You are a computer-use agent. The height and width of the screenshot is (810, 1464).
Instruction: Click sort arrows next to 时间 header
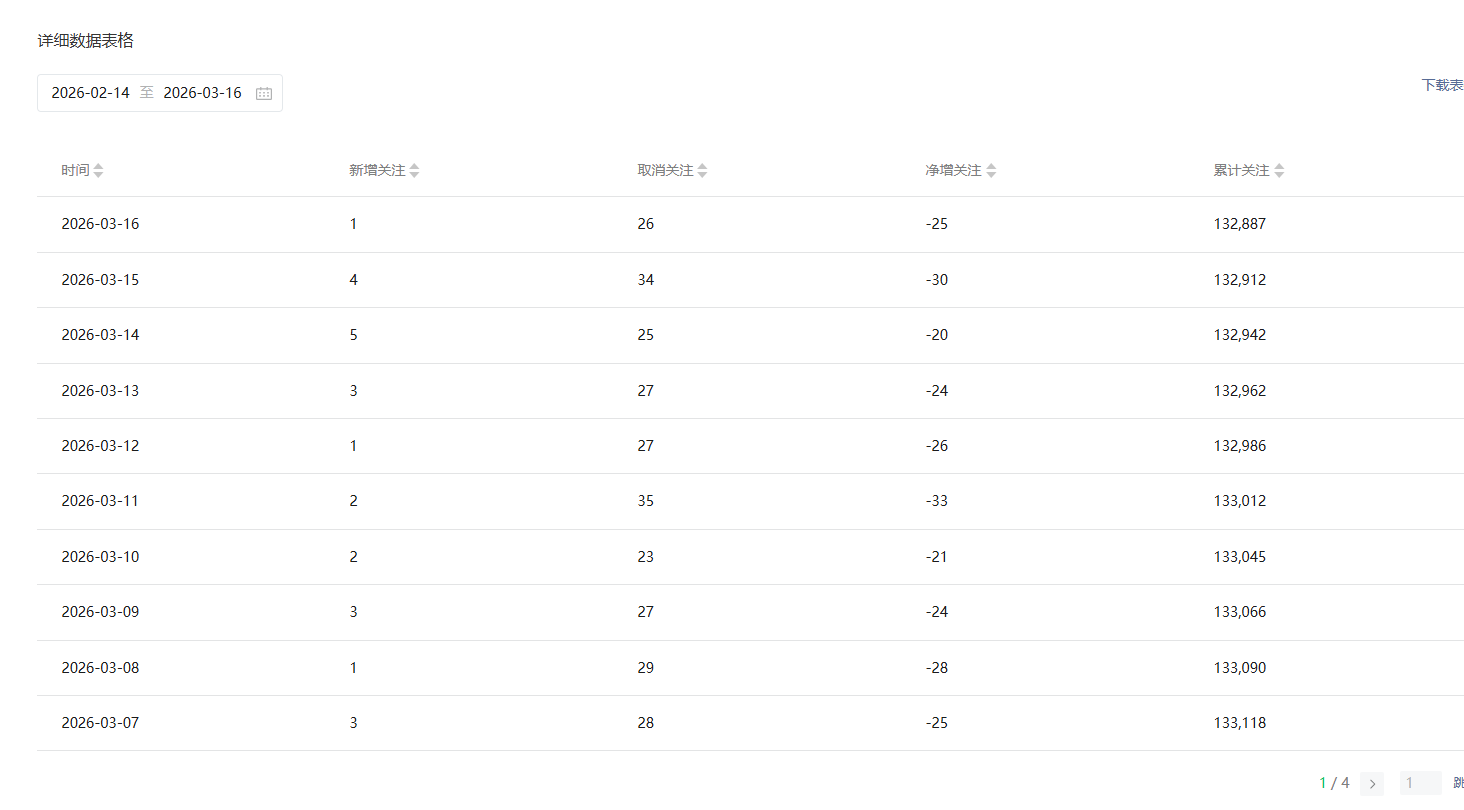[x=98, y=171]
